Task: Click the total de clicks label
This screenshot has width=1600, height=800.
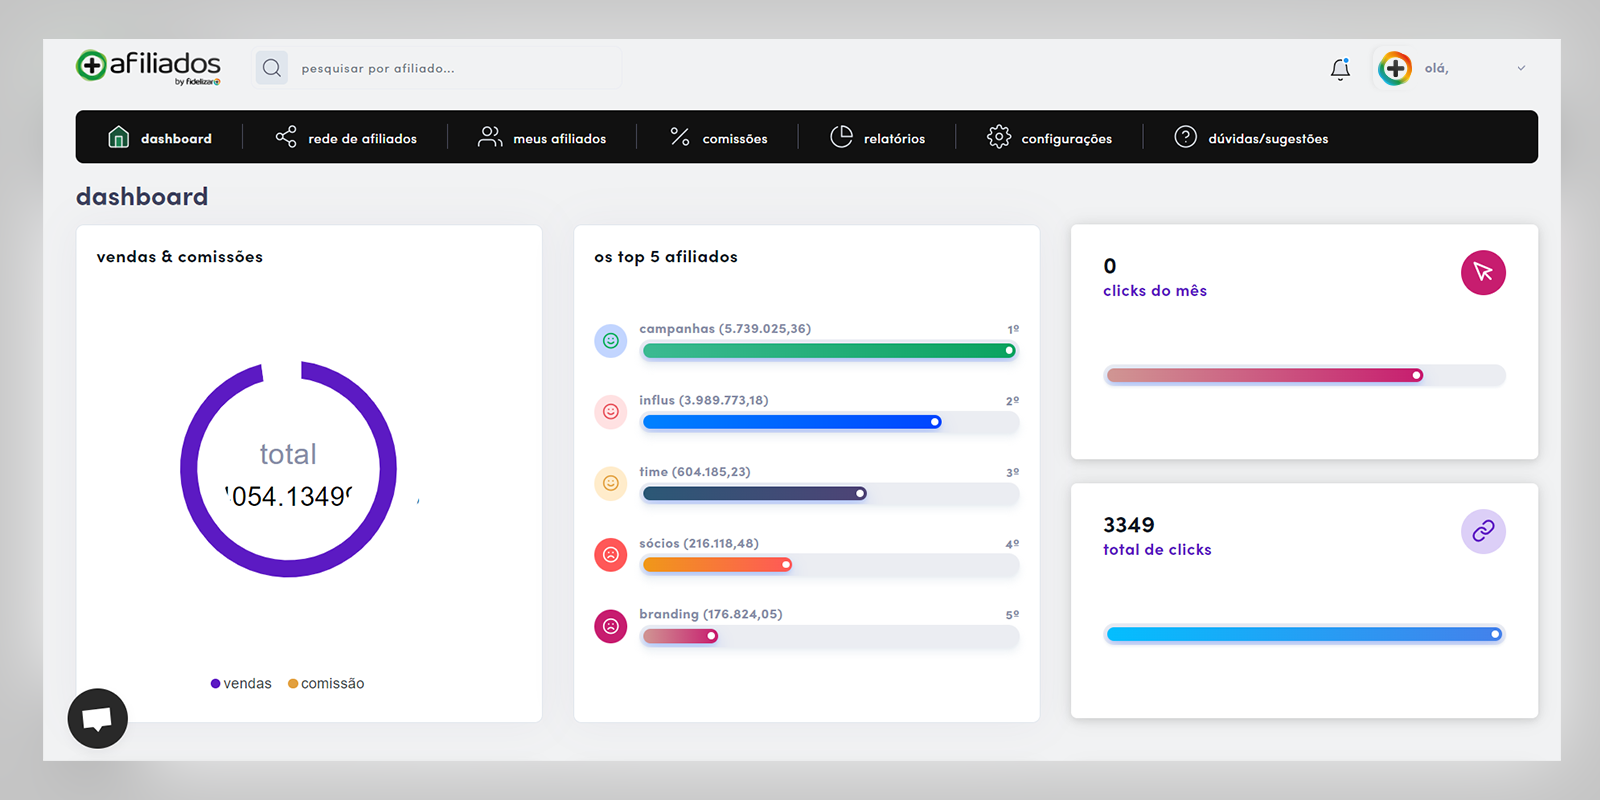Action: coord(1157,550)
